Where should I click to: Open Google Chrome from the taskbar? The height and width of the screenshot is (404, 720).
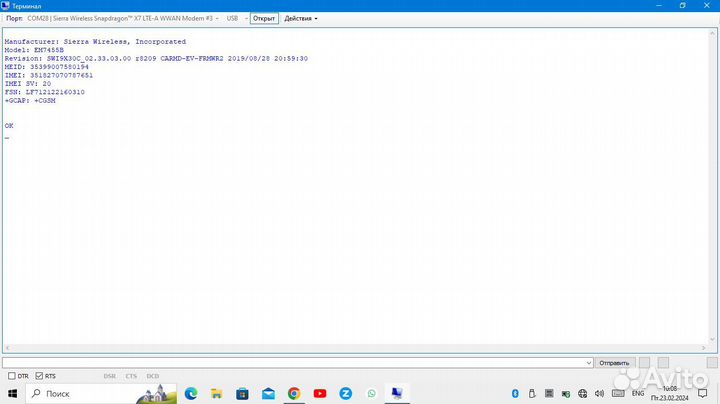294,394
